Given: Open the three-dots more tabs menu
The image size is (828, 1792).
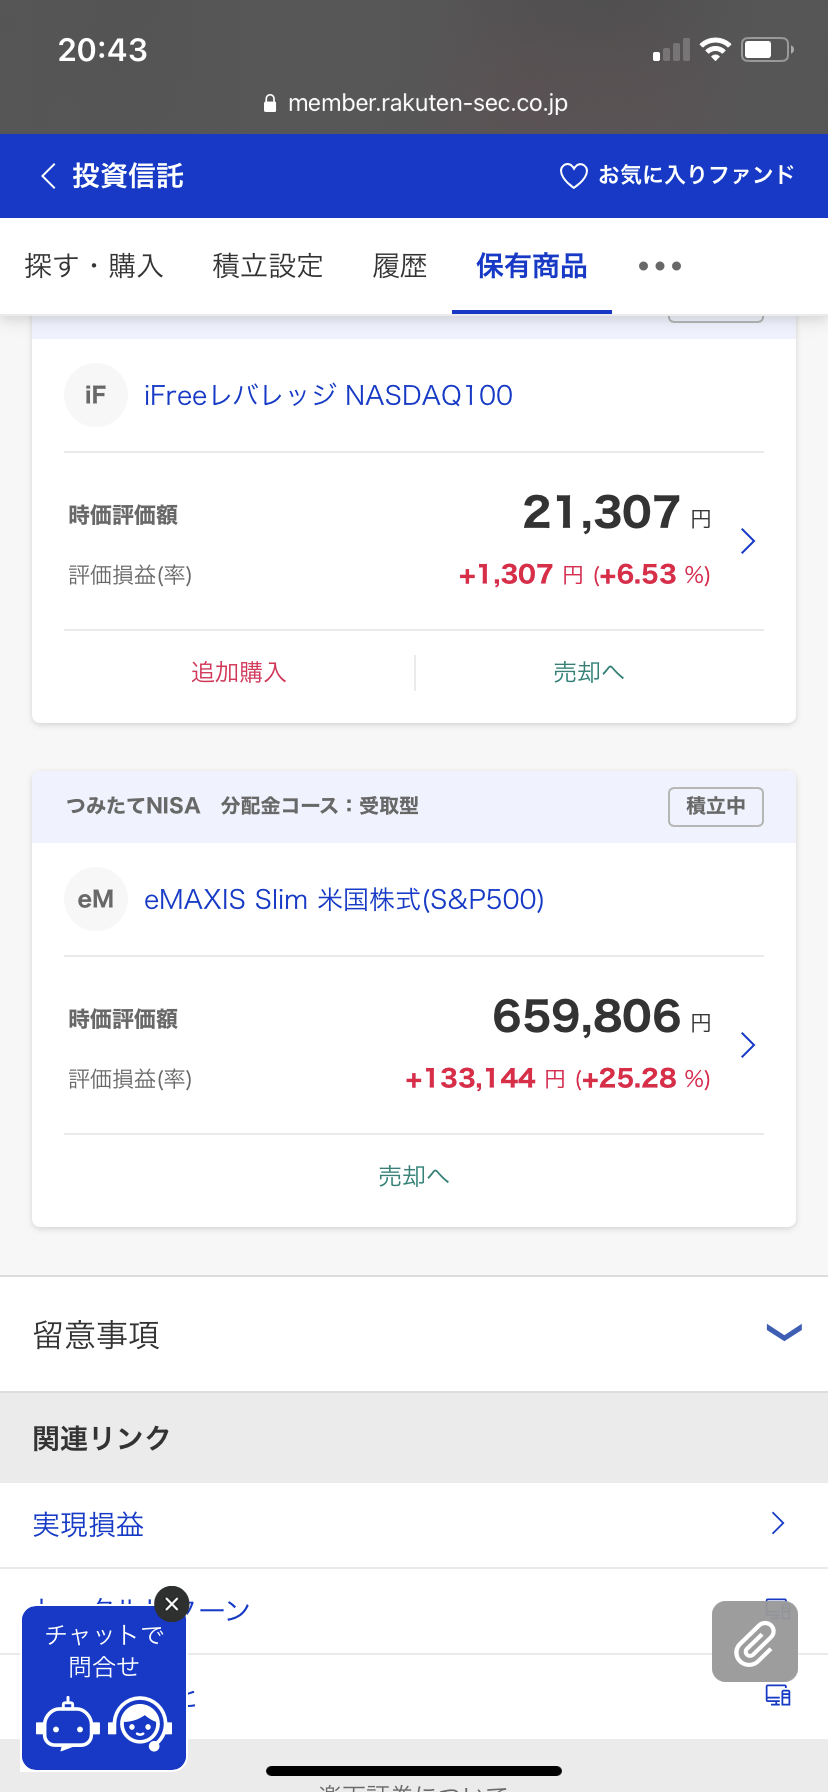Looking at the screenshot, I should tap(659, 266).
